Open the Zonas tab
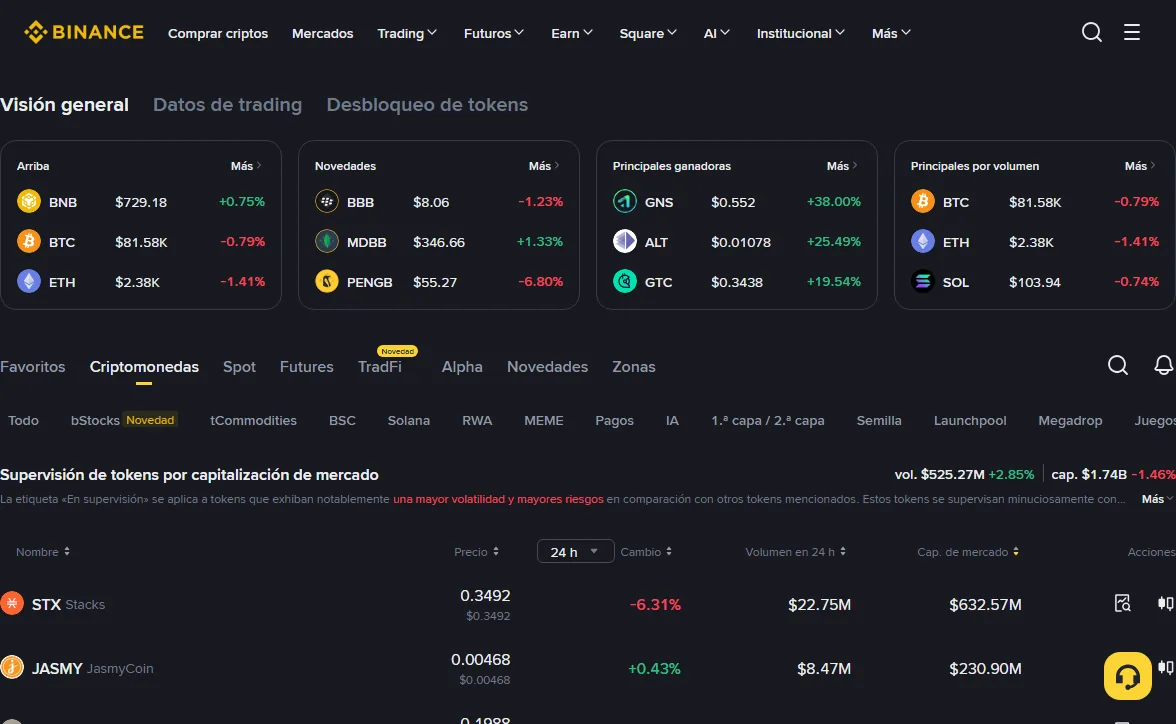The image size is (1176, 724). [633, 366]
